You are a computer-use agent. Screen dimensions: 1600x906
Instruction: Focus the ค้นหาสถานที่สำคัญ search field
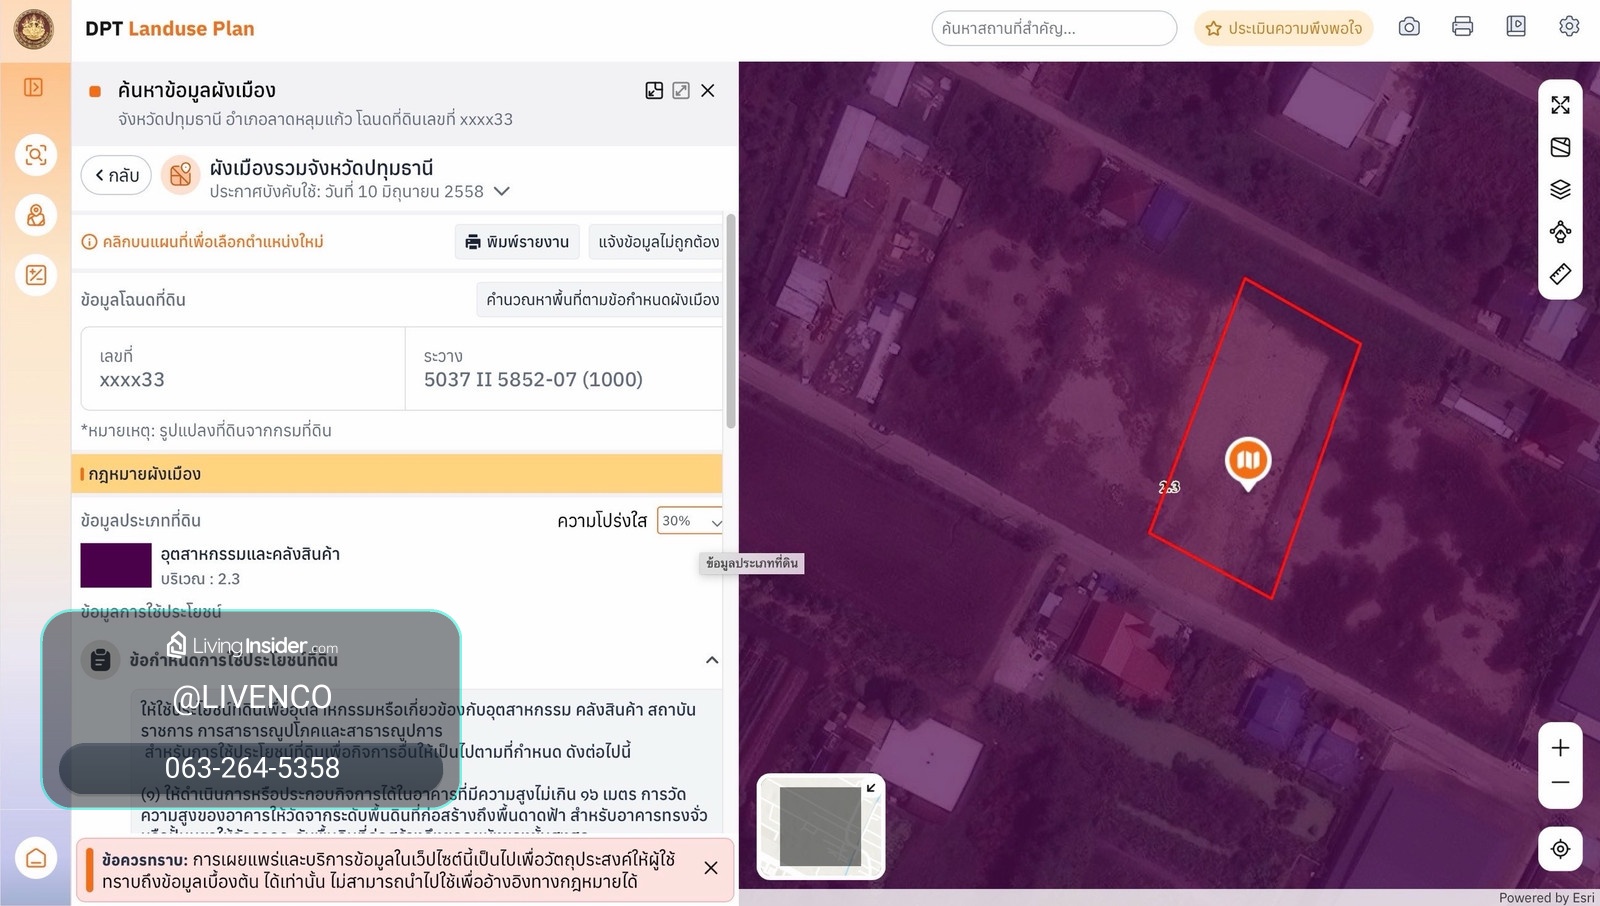(1054, 28)
